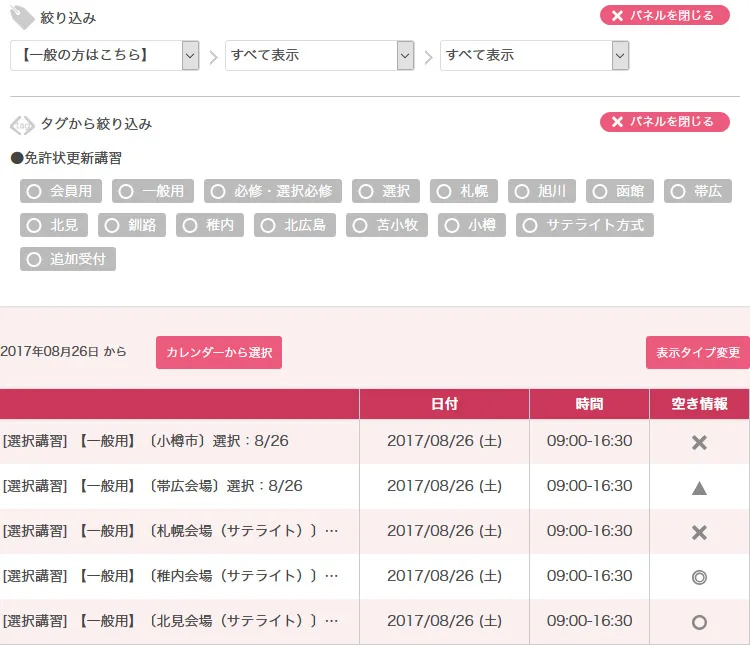Click the ◎ availability icon for 稚内会場
This screenshot has height=645, width=750.
[x=699, y=577]
